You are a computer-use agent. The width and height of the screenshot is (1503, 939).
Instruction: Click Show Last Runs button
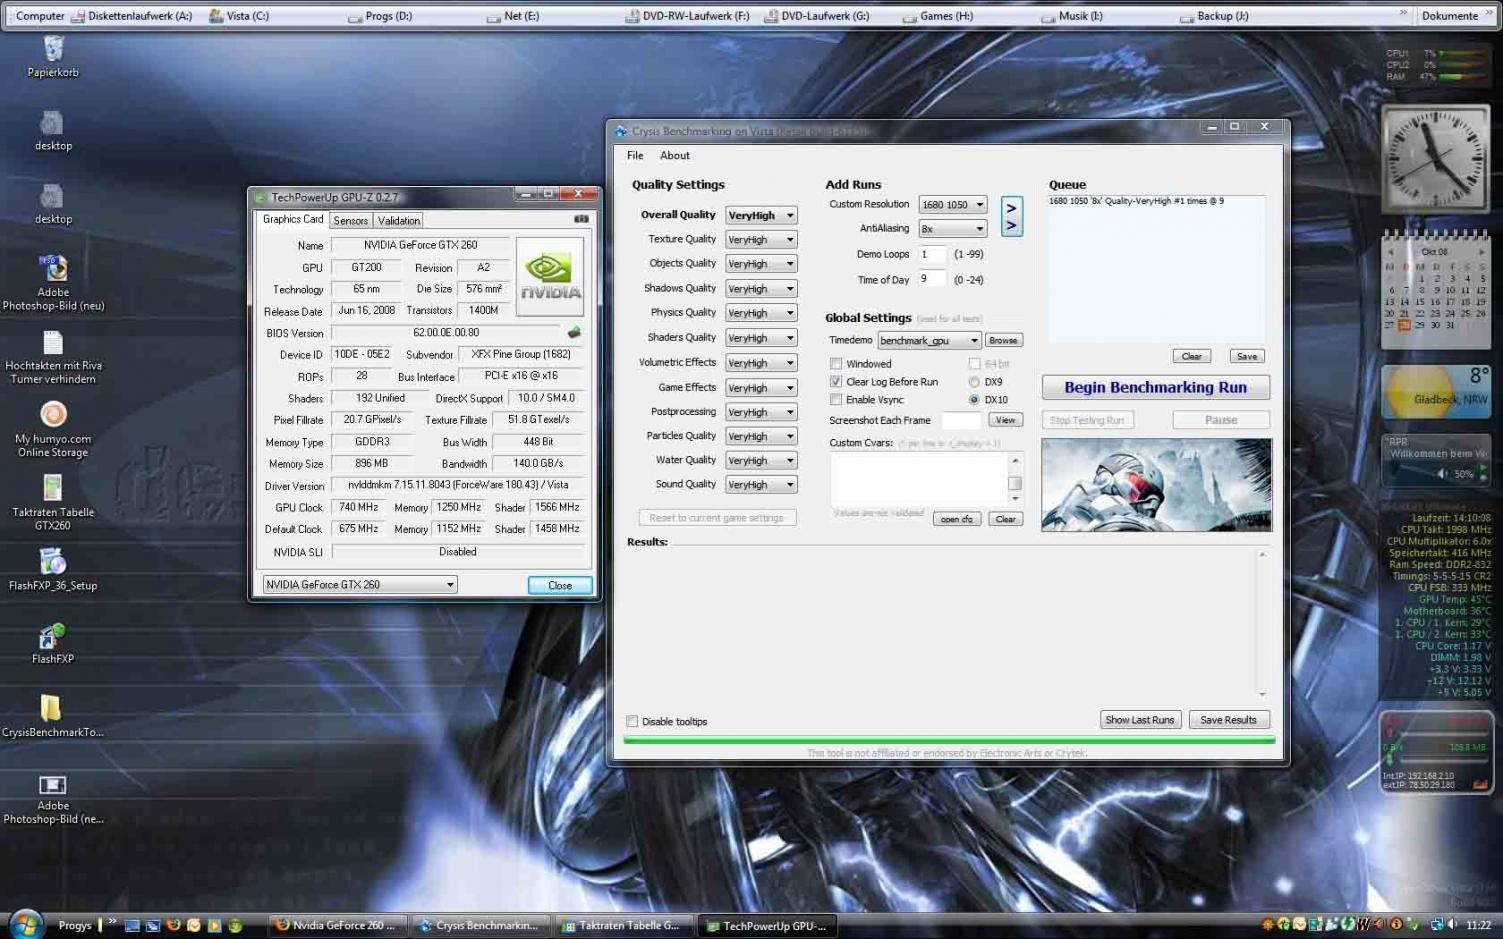point(1140,720)
